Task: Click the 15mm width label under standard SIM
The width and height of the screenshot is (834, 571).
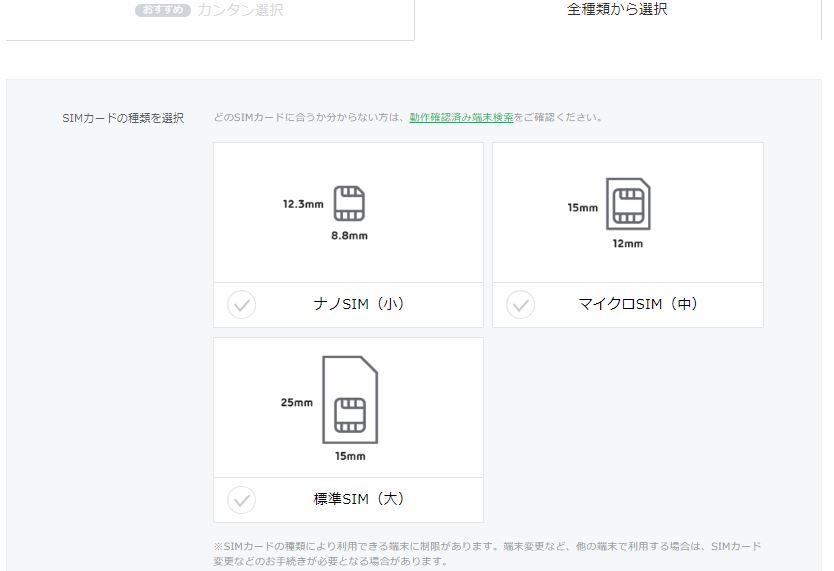Action: tap(350, 456)
